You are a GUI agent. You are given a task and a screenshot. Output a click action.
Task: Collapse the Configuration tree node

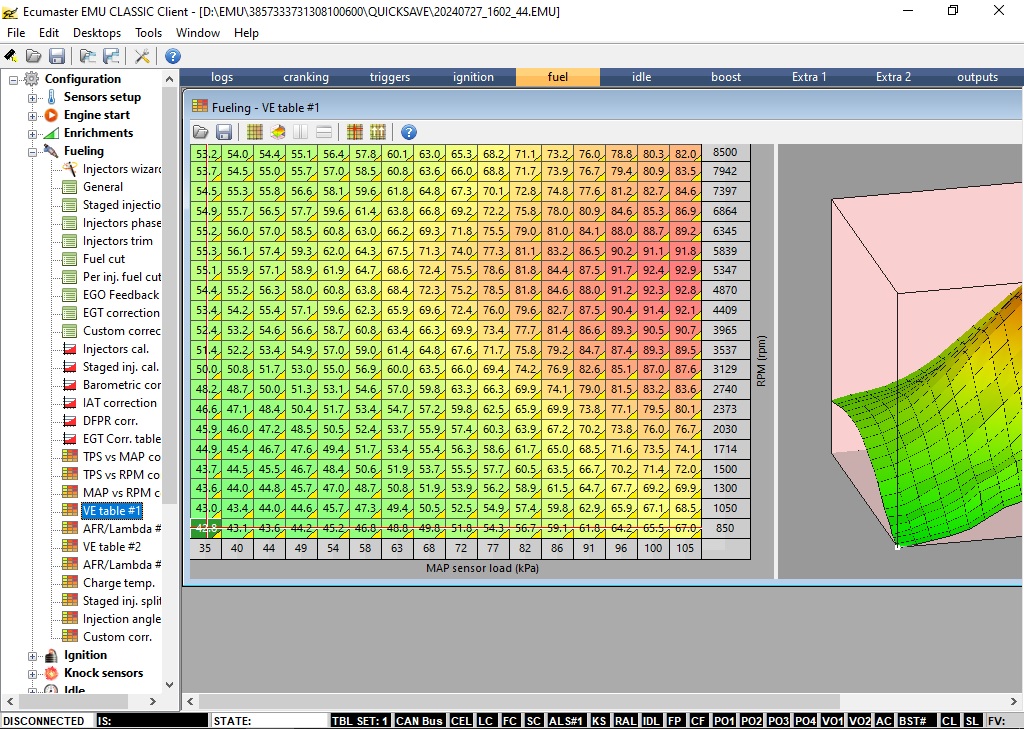(x=13, y=80)
